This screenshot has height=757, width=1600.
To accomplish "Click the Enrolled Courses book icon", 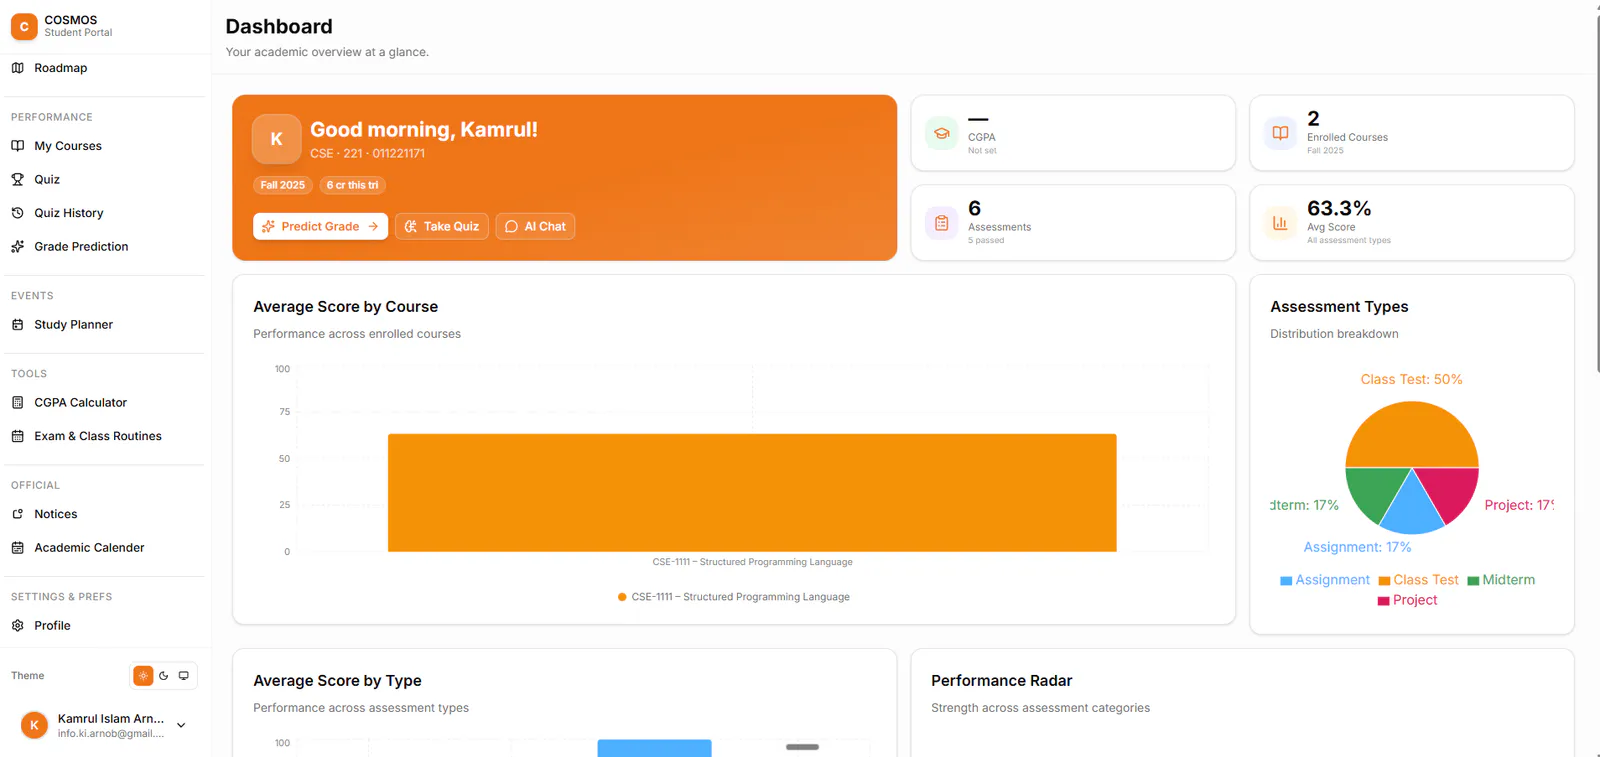I will pos(1280,133).
